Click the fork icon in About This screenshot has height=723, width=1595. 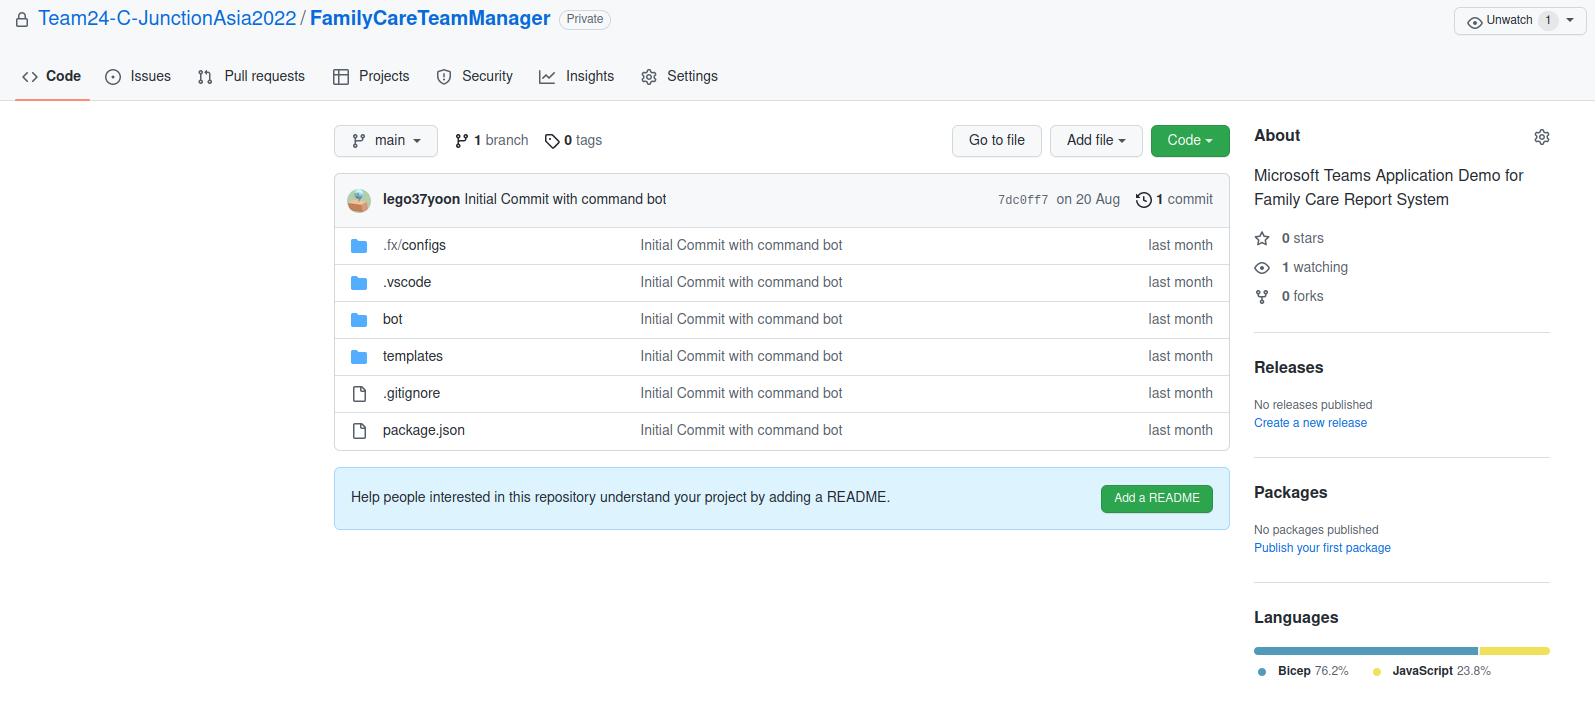click(x=1262, y=297)
